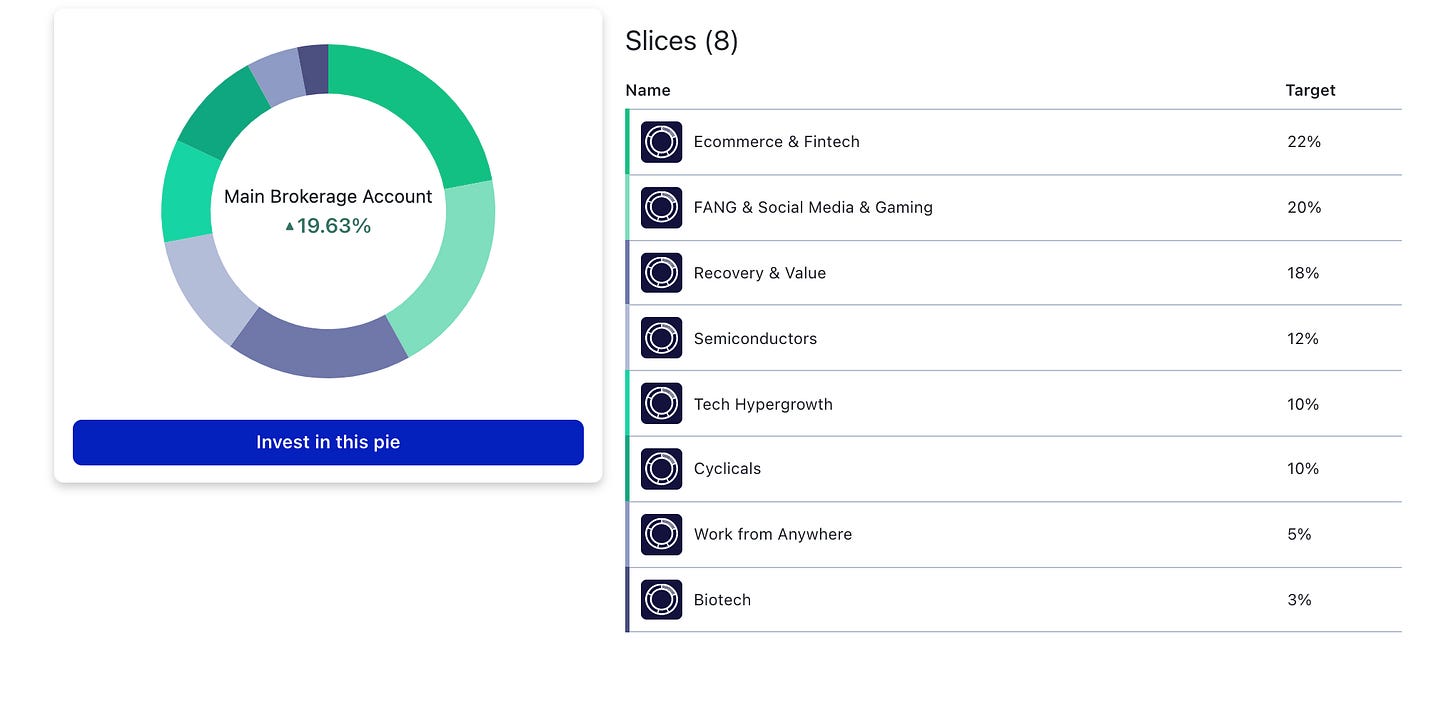
Task: Select the Cyclicals slice name
Action: tap(727, 469)
